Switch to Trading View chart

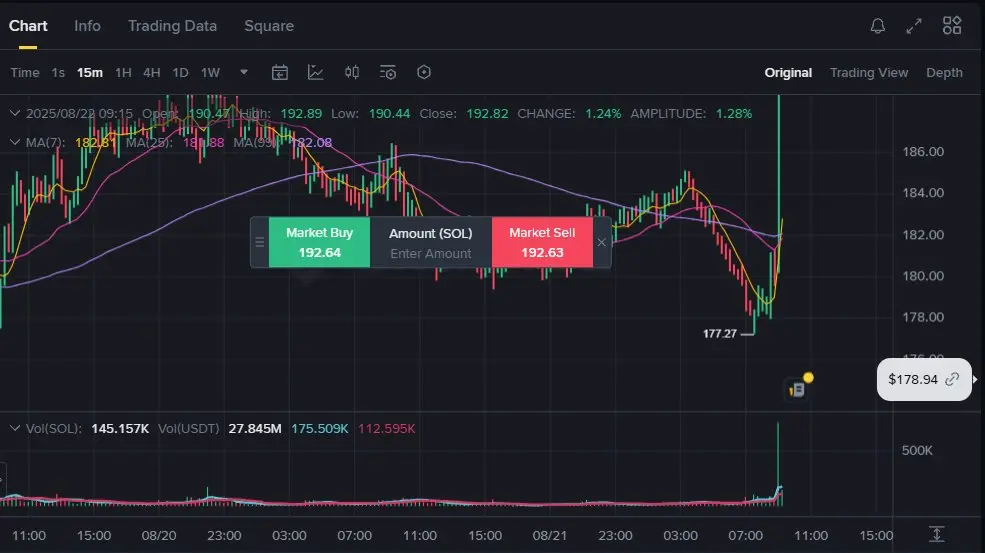pyautogui.click(x=869, y=72)
